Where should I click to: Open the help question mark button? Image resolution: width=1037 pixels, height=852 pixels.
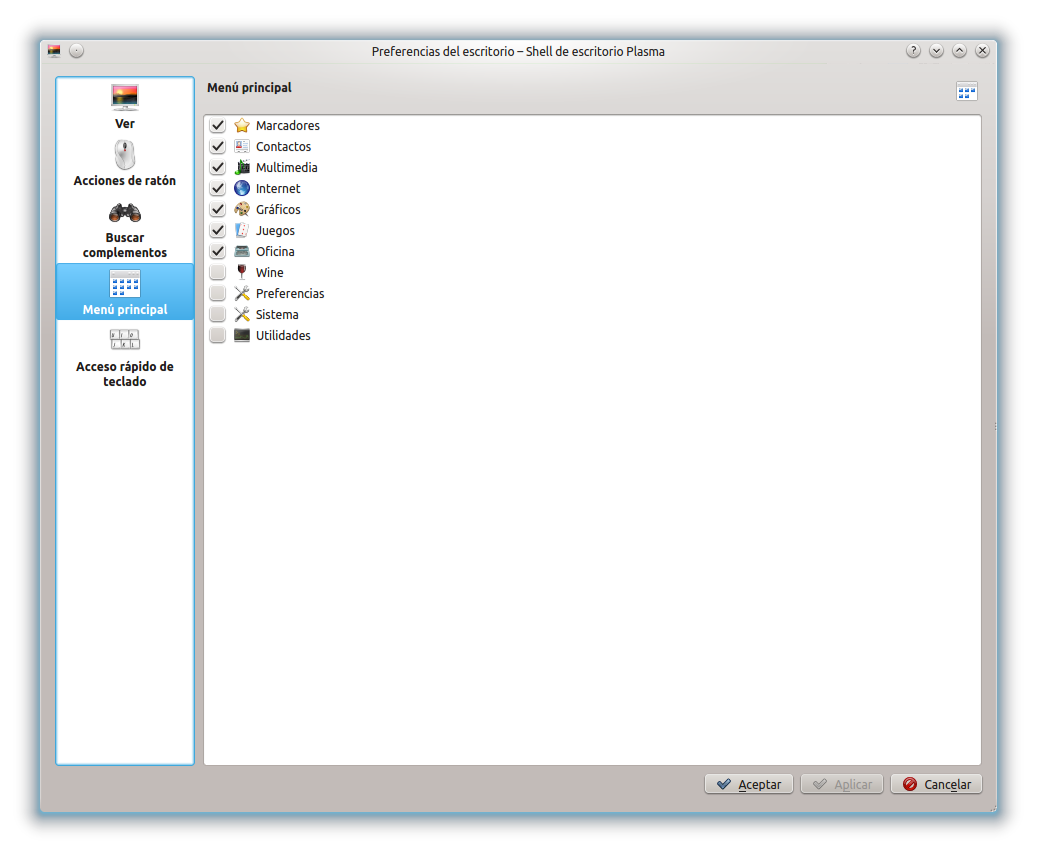pyautogui.click(x=913, y=51)
